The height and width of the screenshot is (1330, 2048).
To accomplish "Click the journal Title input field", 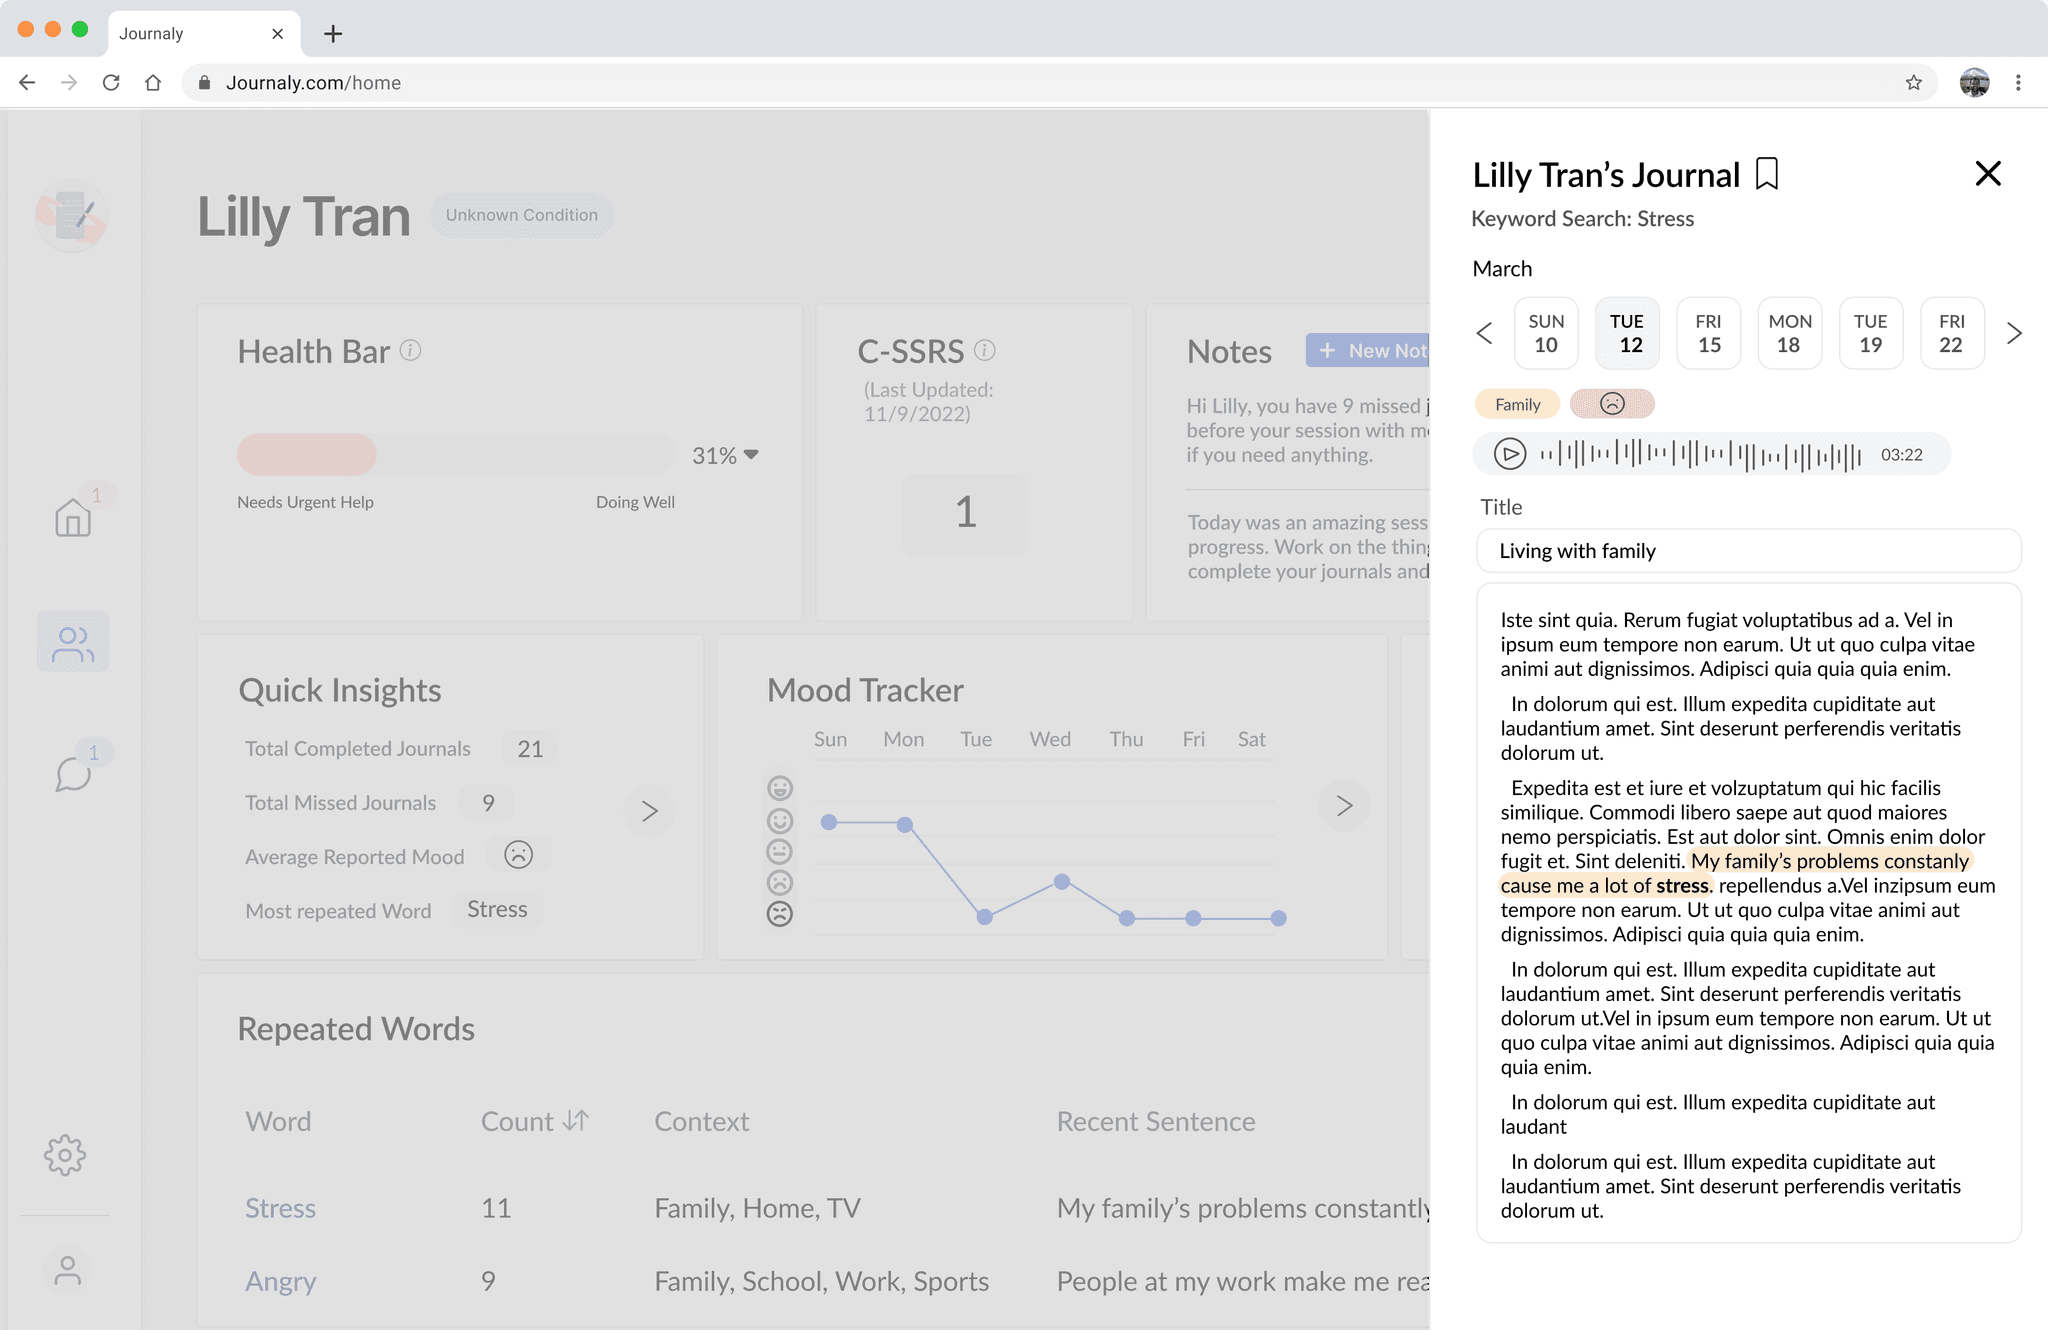I will (1748, 551).
